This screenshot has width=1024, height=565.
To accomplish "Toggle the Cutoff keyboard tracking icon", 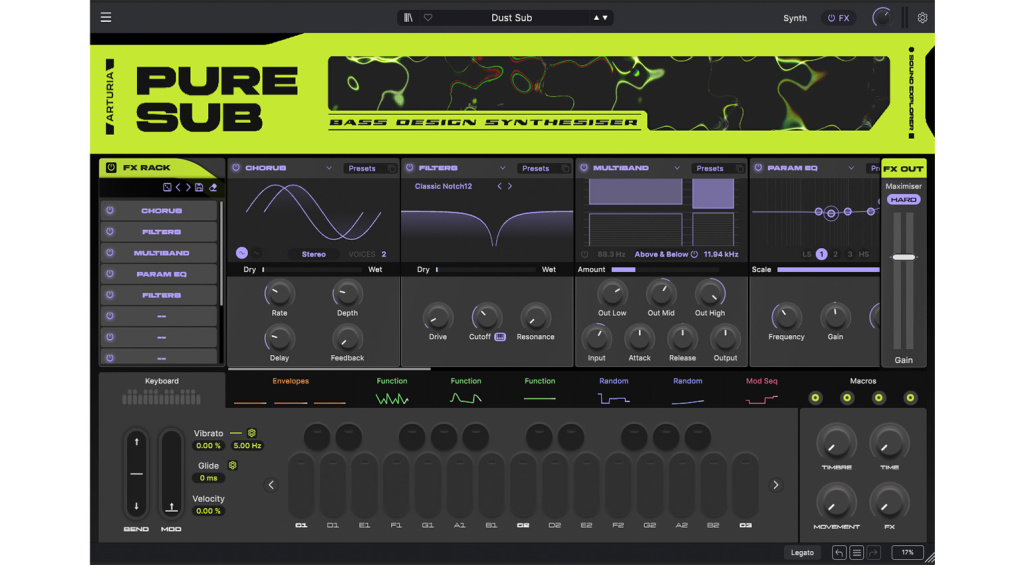I will 500,337.
